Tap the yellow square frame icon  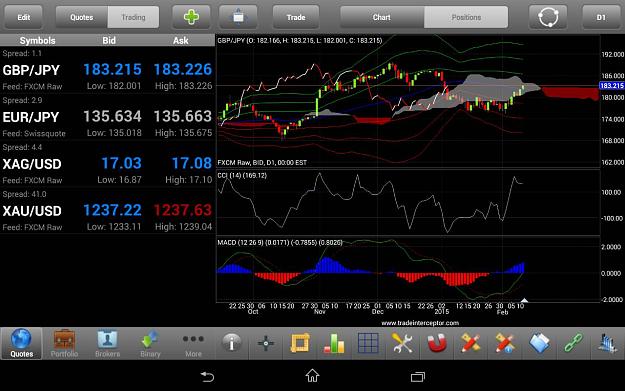[300, 343]
